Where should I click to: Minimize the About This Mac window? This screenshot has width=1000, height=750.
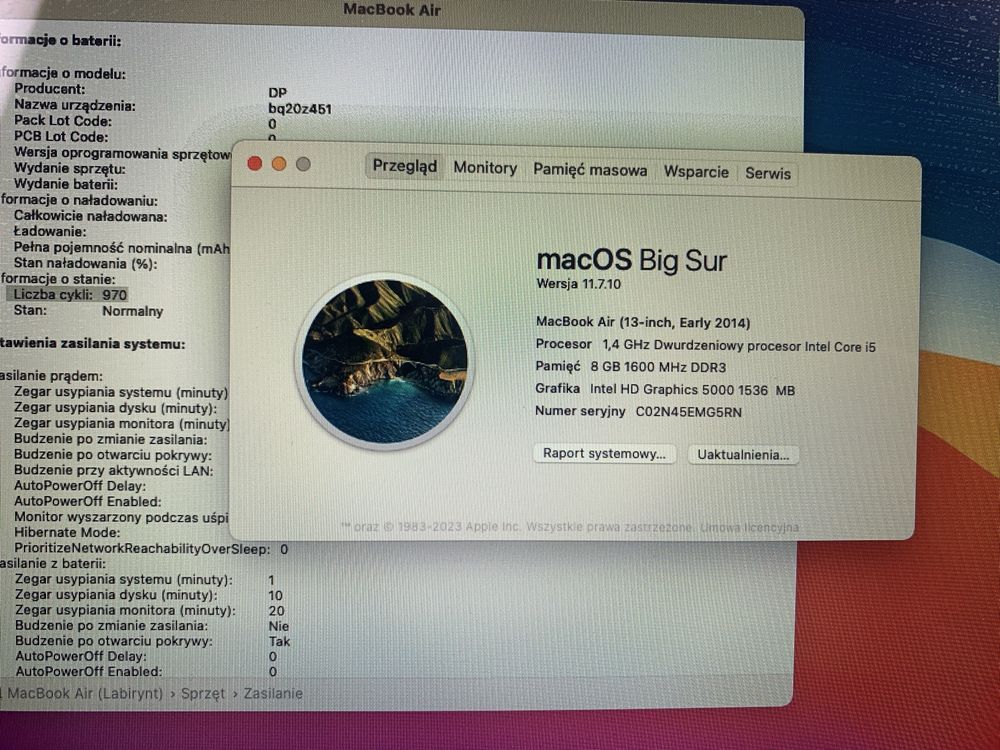pos(279,164)
